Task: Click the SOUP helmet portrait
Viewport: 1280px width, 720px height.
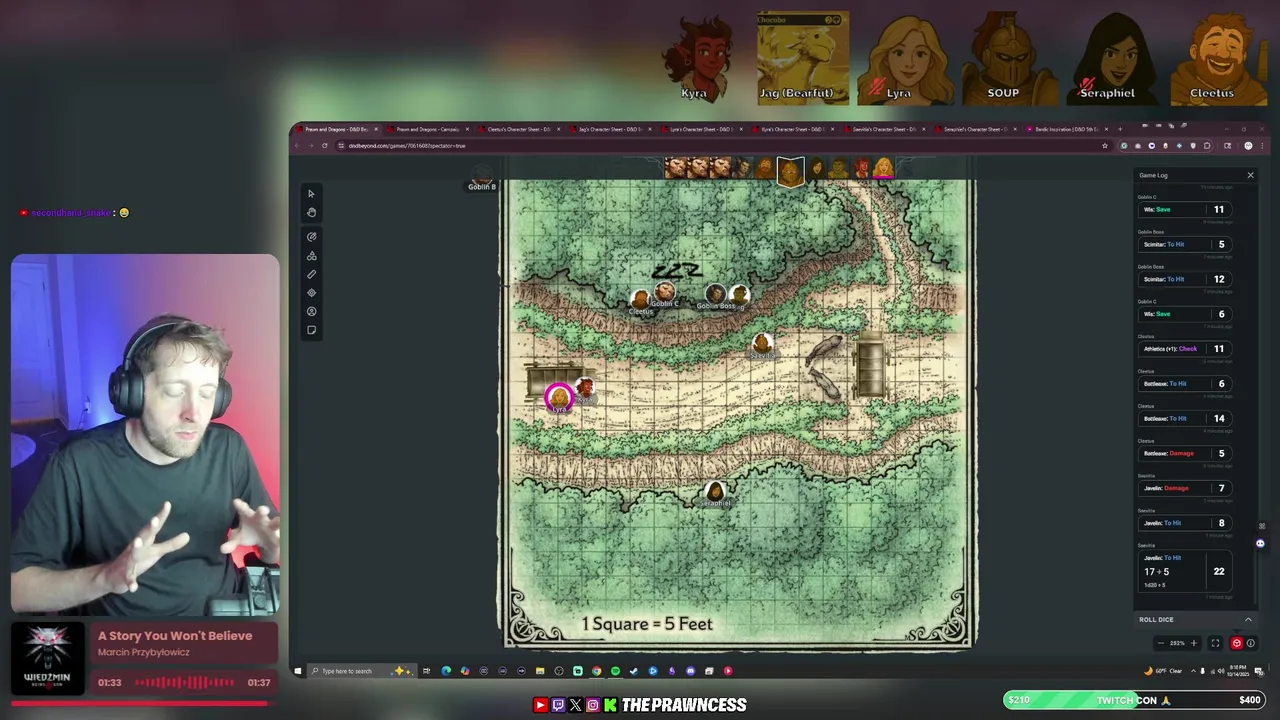Action: point(1008,58)
